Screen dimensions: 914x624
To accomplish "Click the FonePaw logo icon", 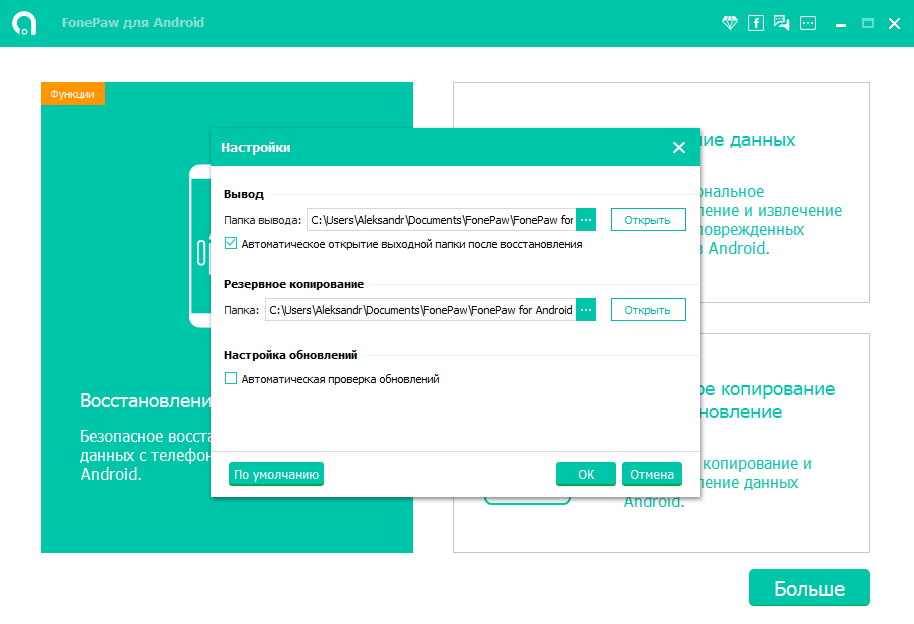I will click(24, 23).
